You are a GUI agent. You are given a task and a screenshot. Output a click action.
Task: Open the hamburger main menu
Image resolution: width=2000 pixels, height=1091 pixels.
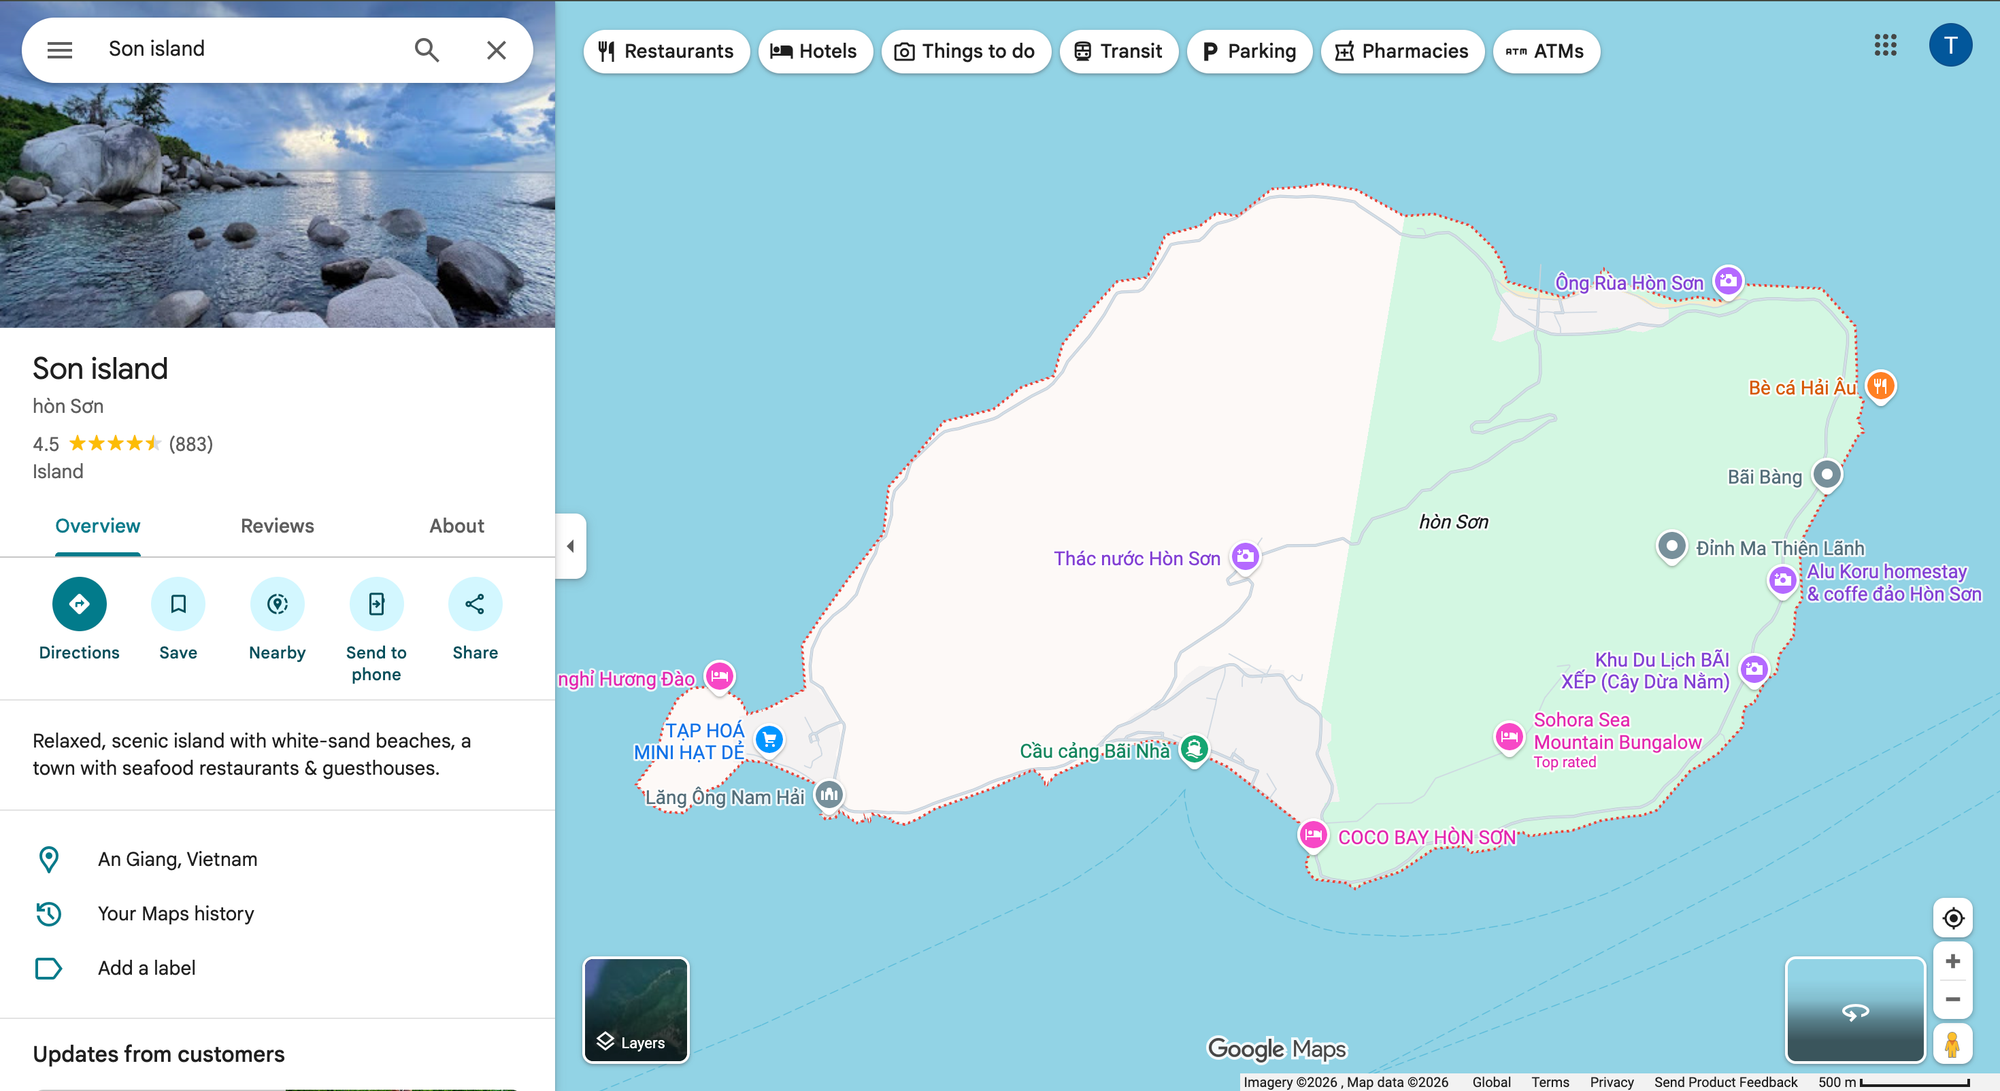(x=60, y=50)
